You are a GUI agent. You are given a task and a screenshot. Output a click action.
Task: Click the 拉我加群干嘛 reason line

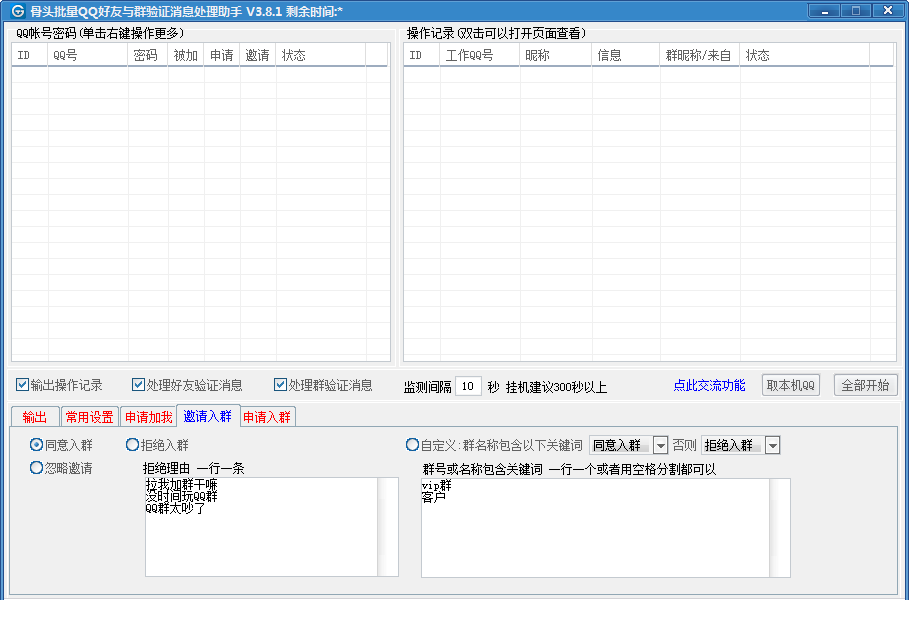[181, 484]
